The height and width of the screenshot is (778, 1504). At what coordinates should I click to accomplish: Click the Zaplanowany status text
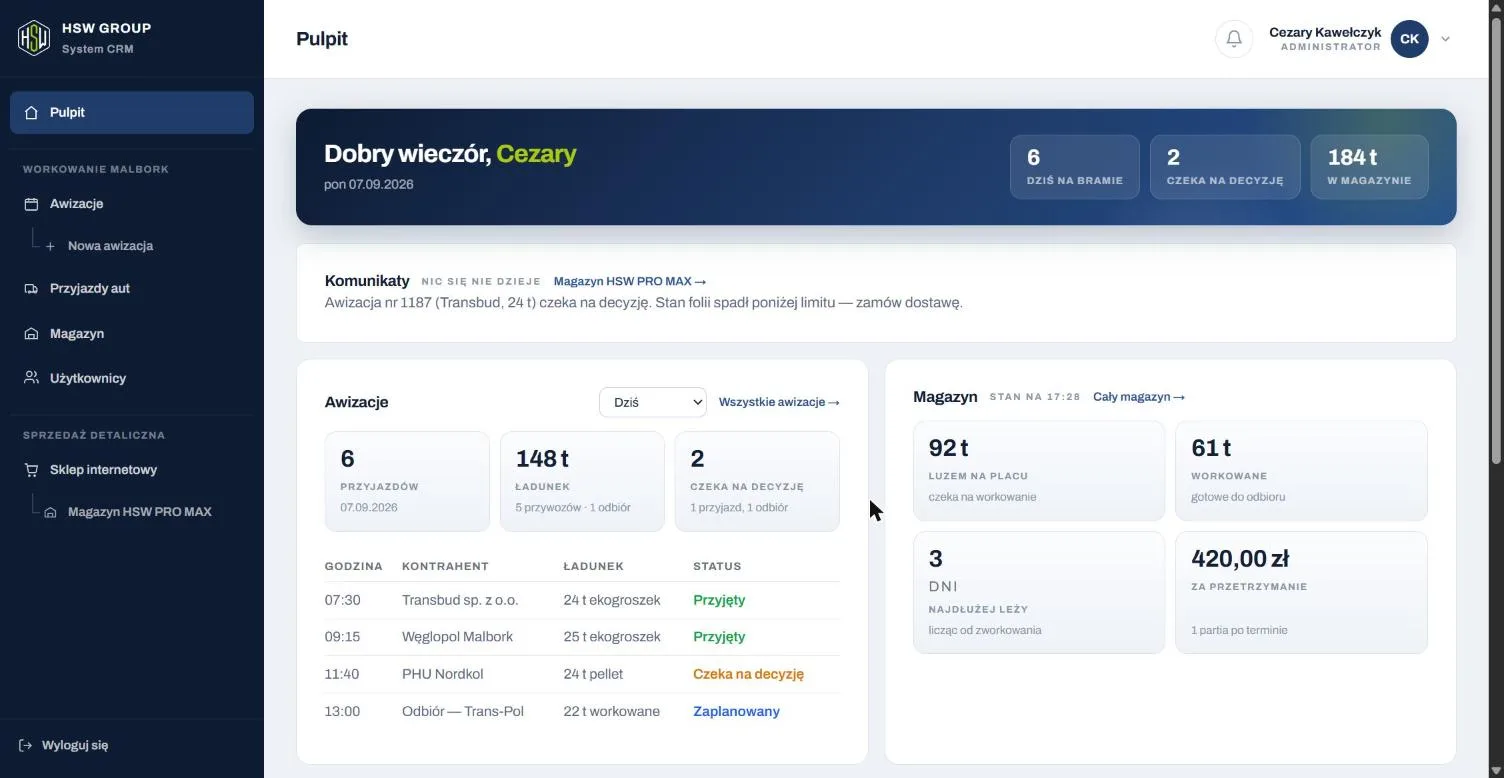736,712
